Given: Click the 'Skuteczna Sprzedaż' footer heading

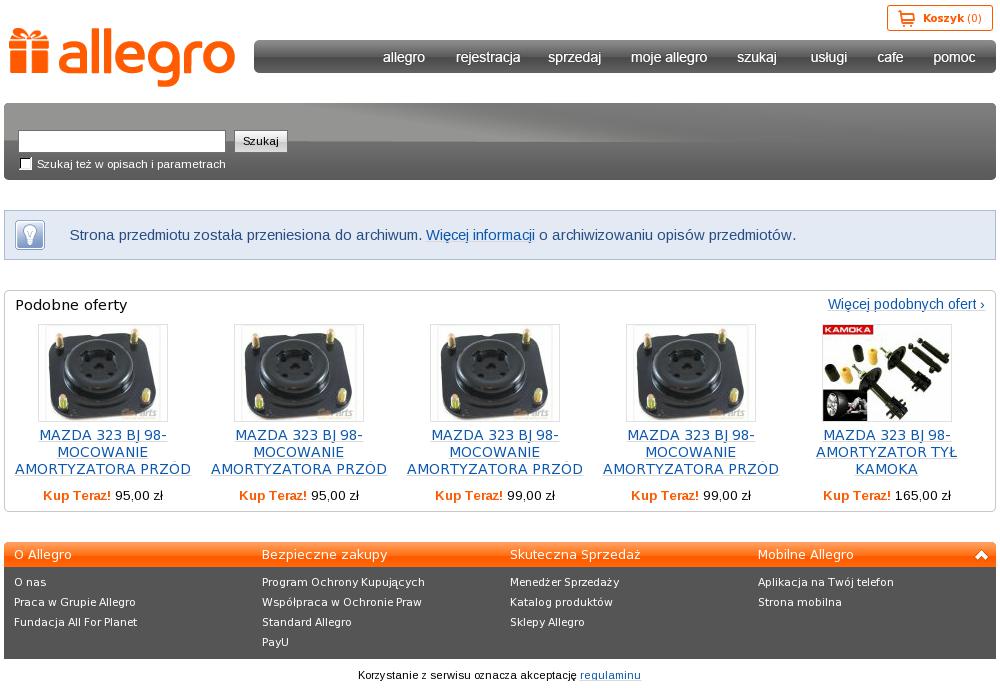Looking at the screenshot, I should 575,555.
